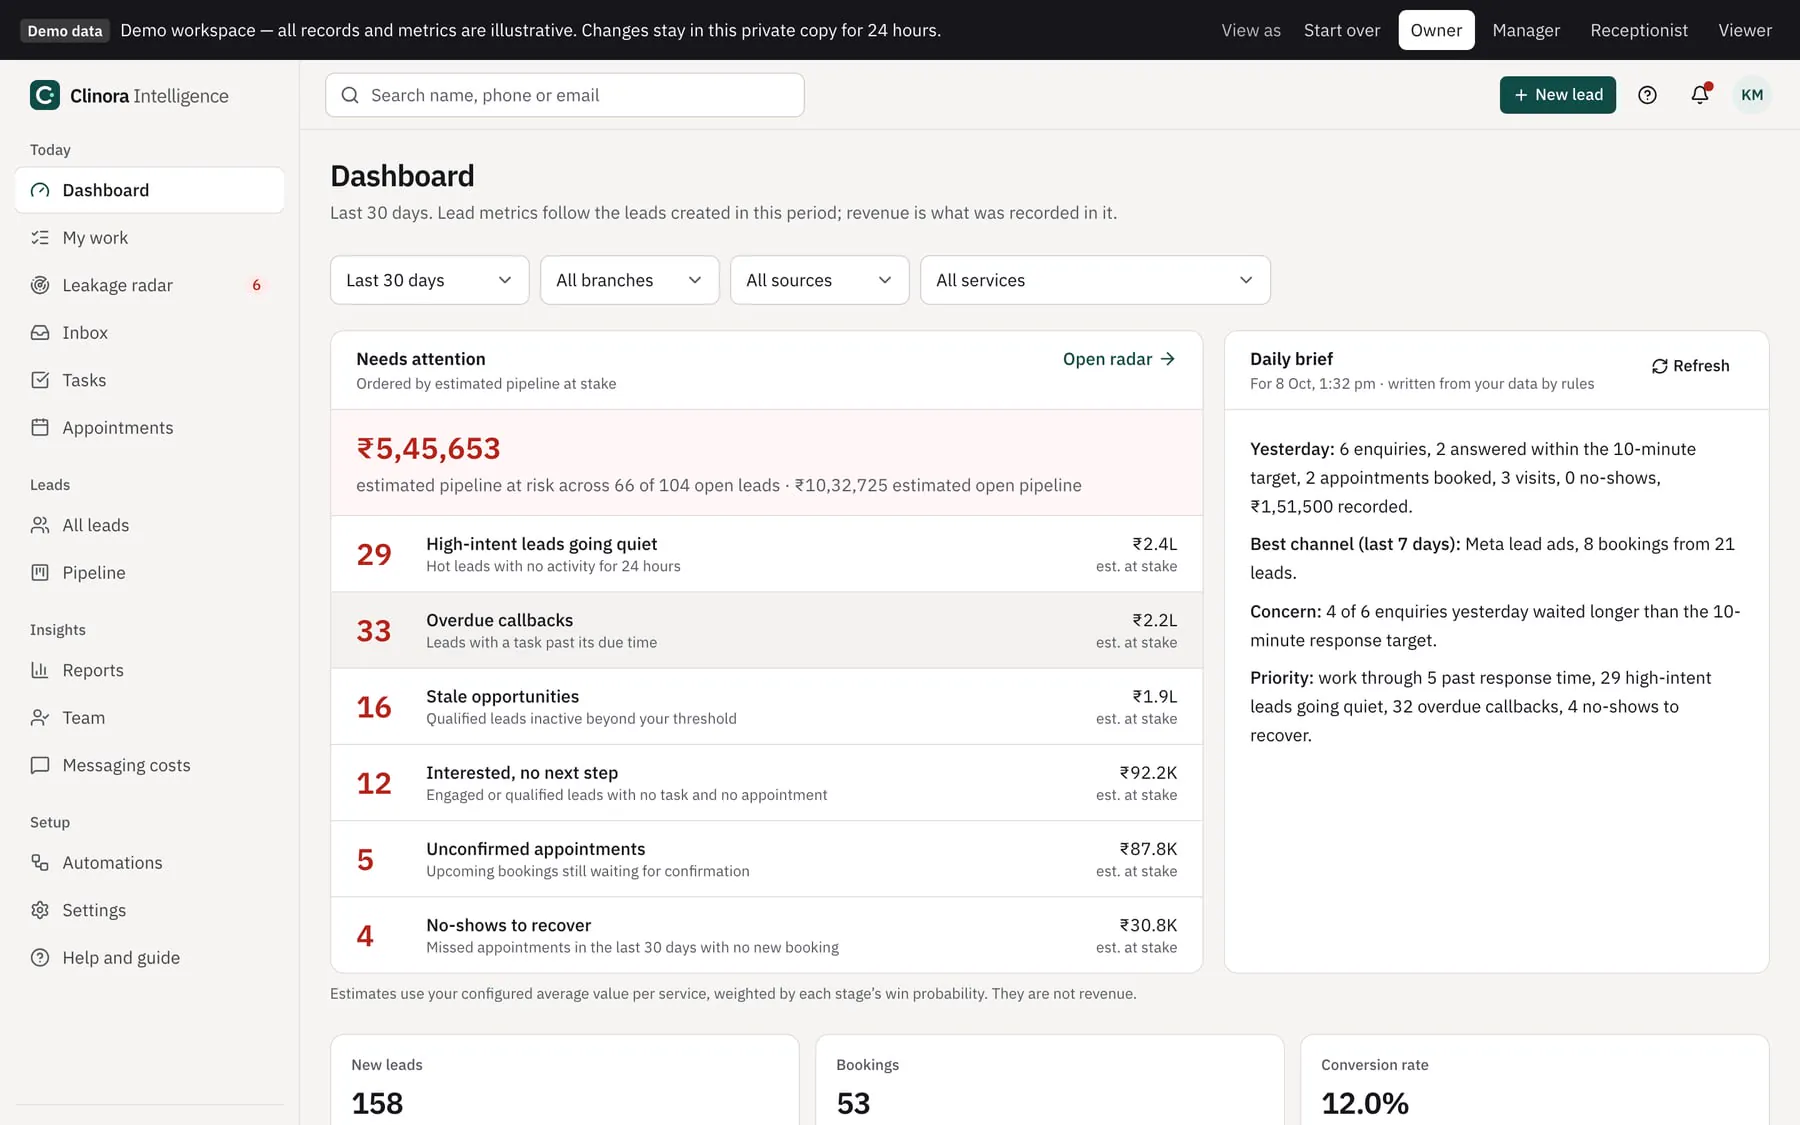The height and width of the screenshot is (1125, 1800).
Task: Click the Messaging costs chat icon
Action: (40, 765)
